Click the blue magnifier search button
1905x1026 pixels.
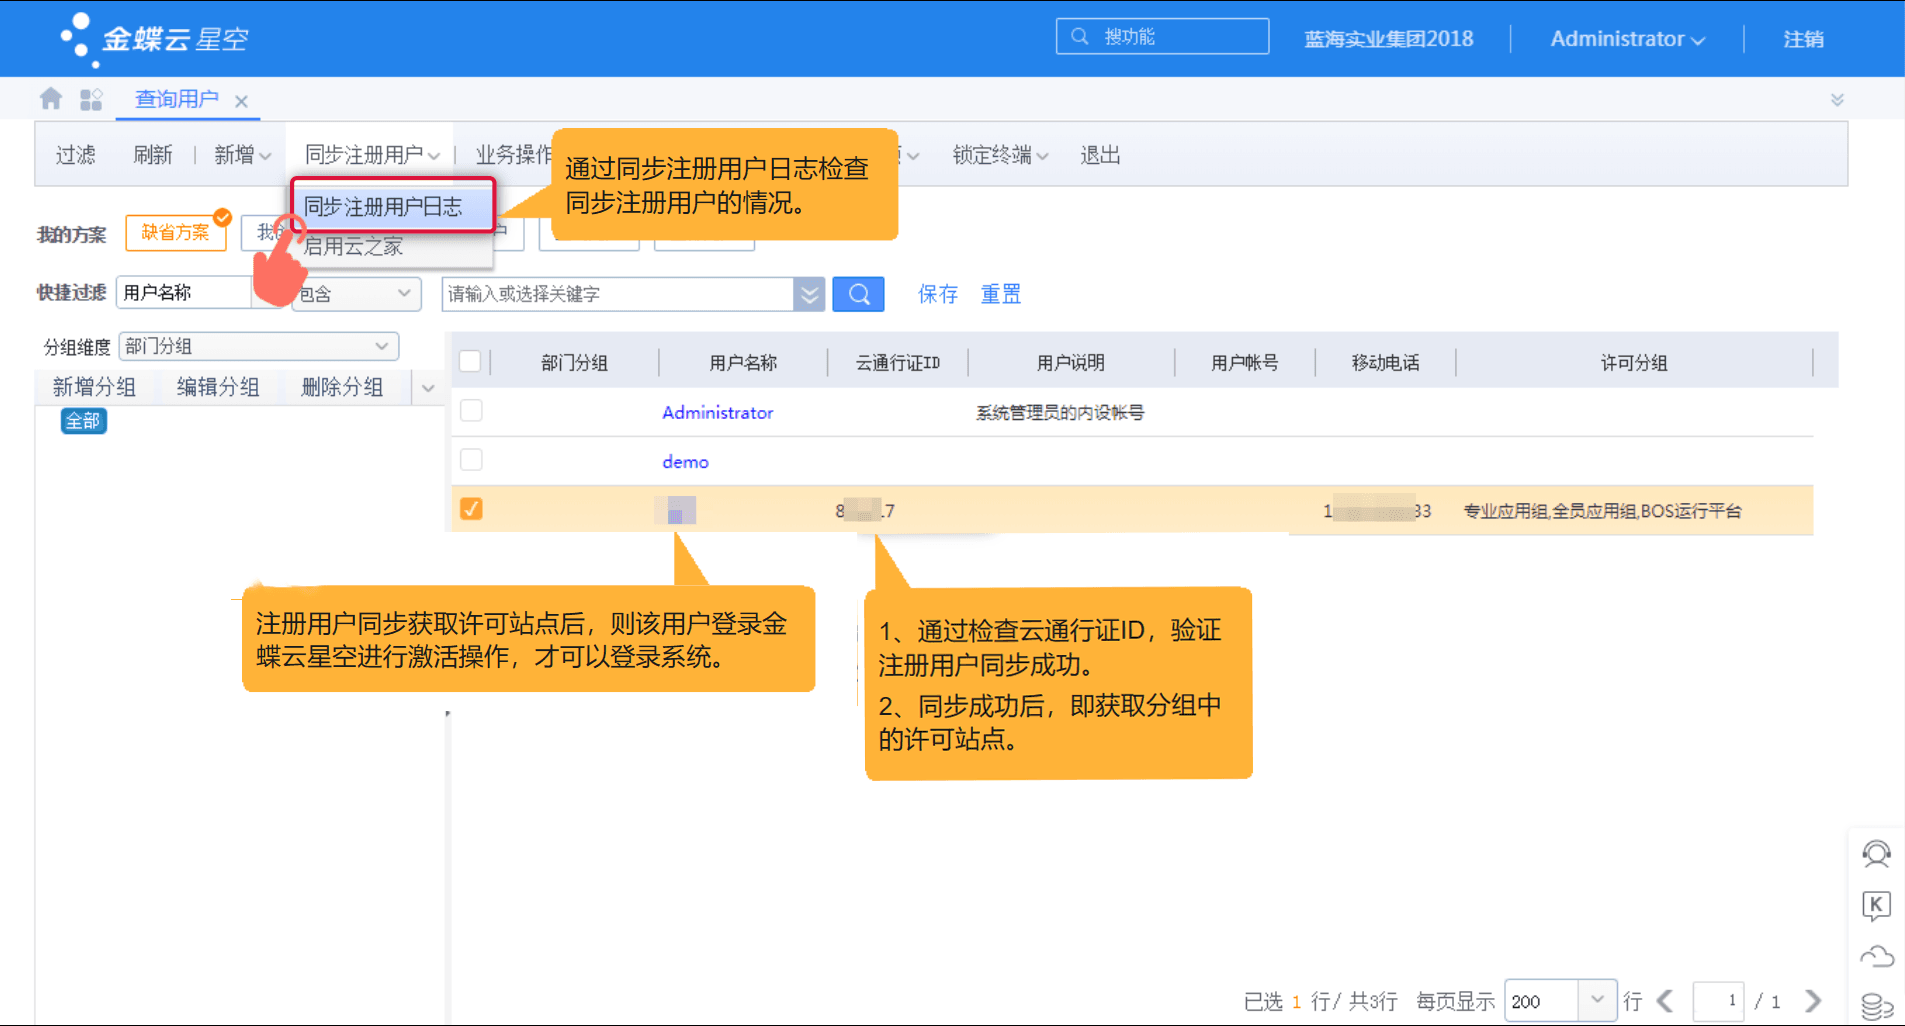tap(858, 293)
